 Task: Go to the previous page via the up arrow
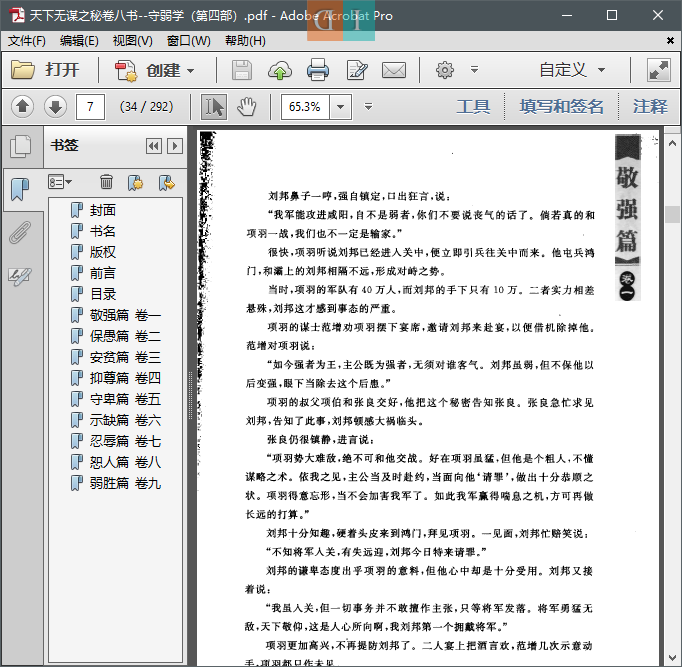point(23,107)
